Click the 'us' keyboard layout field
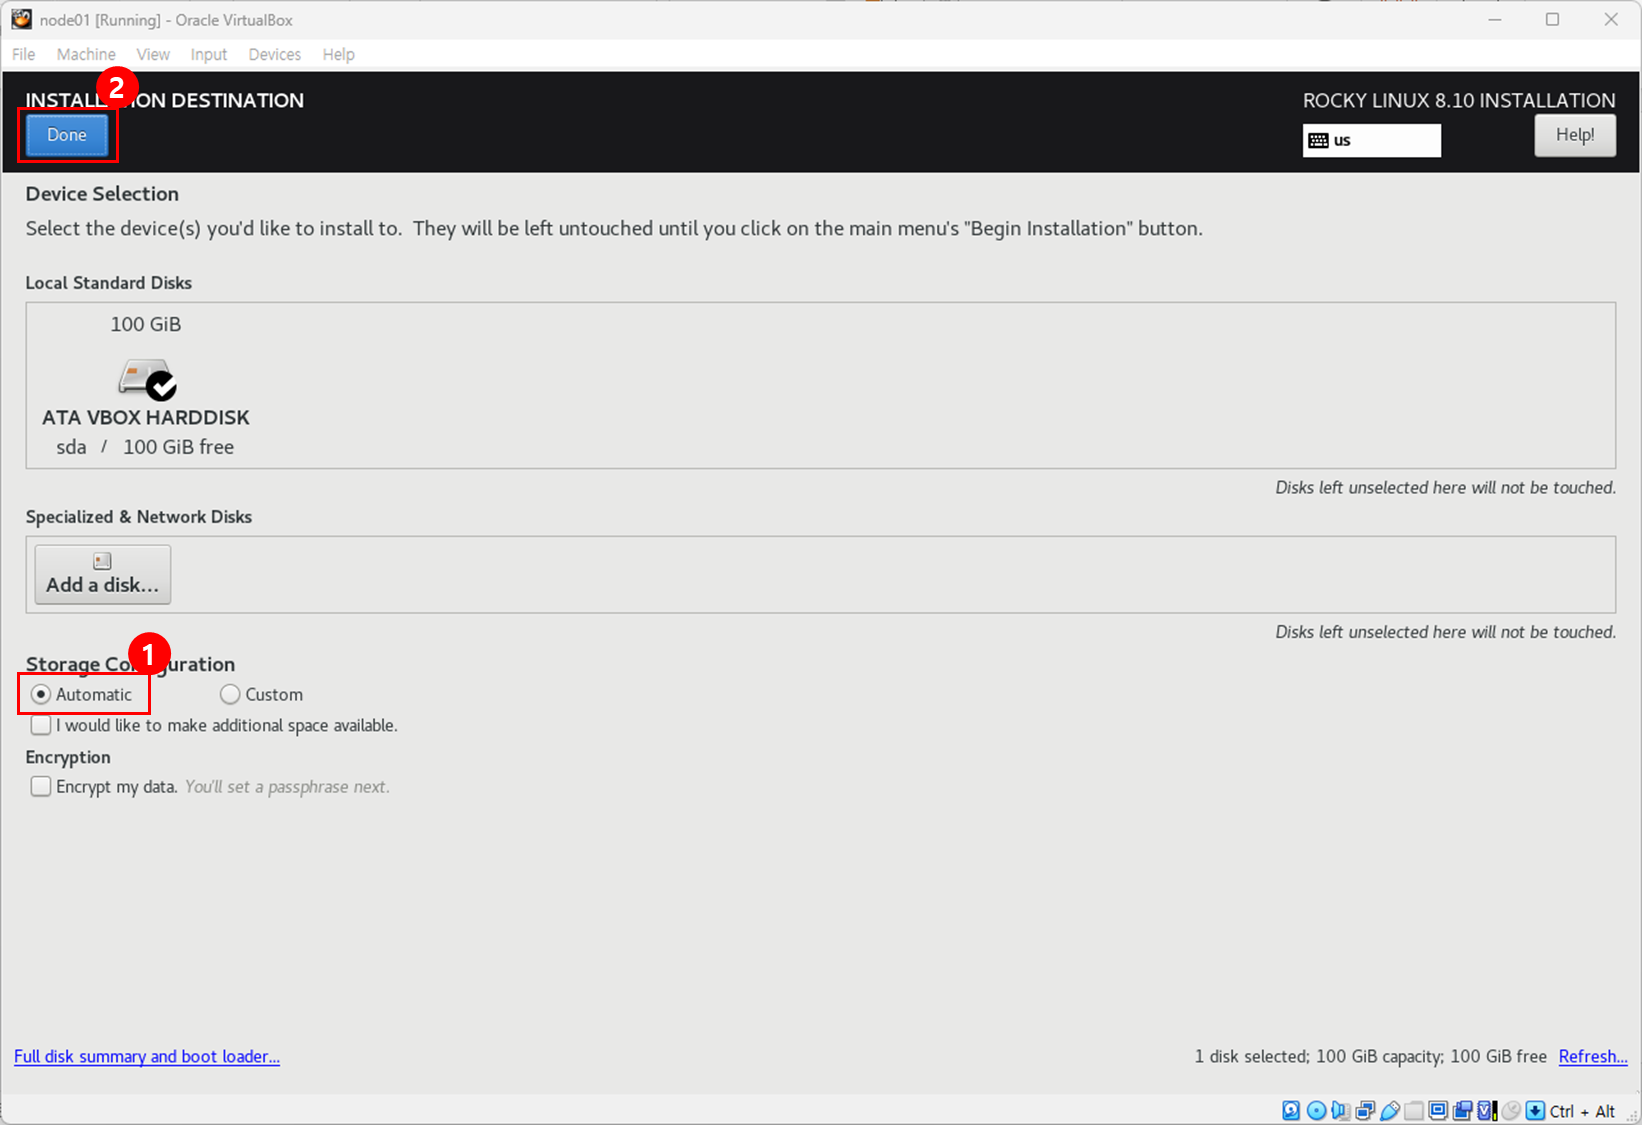 (x=1372, y=140)
